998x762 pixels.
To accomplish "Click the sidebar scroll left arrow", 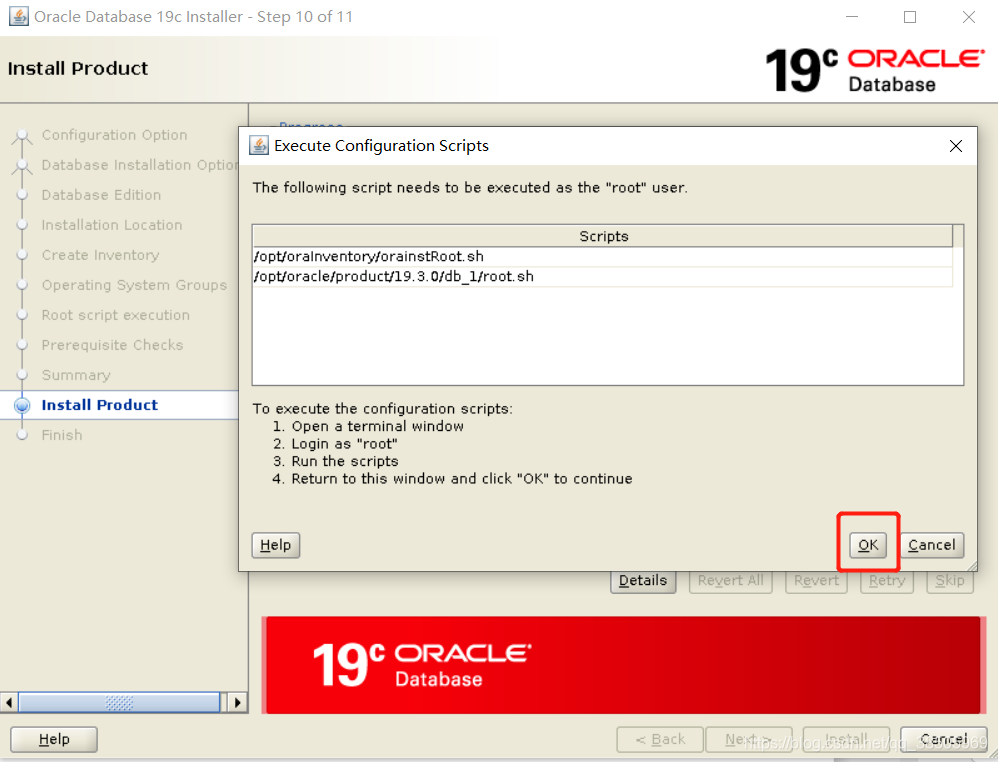I will (9, 703).
